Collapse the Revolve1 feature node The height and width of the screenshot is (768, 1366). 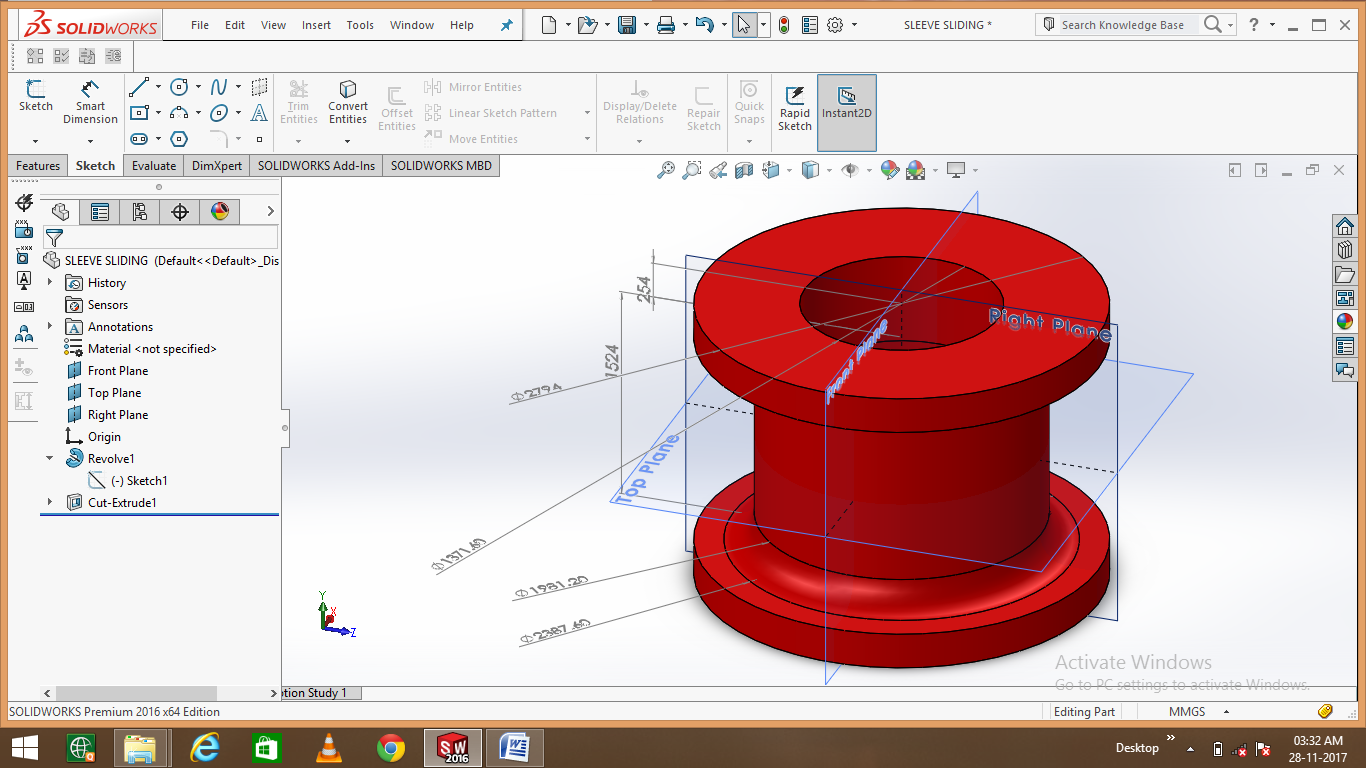click(50, 459)
